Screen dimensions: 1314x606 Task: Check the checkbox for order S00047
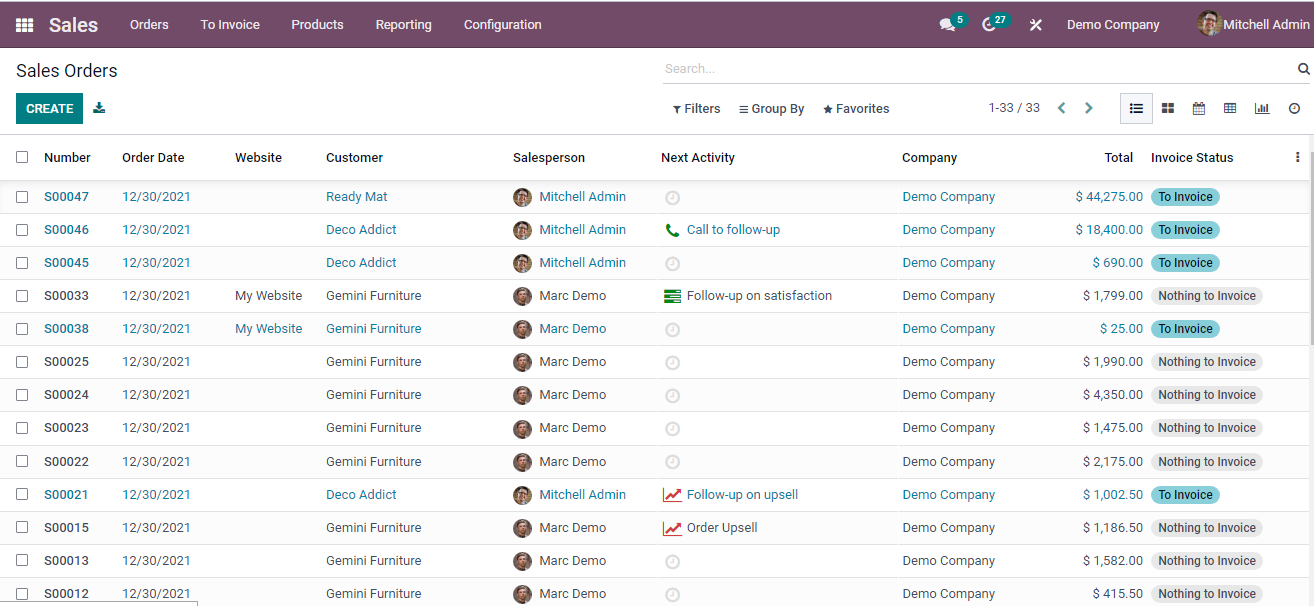22,197
